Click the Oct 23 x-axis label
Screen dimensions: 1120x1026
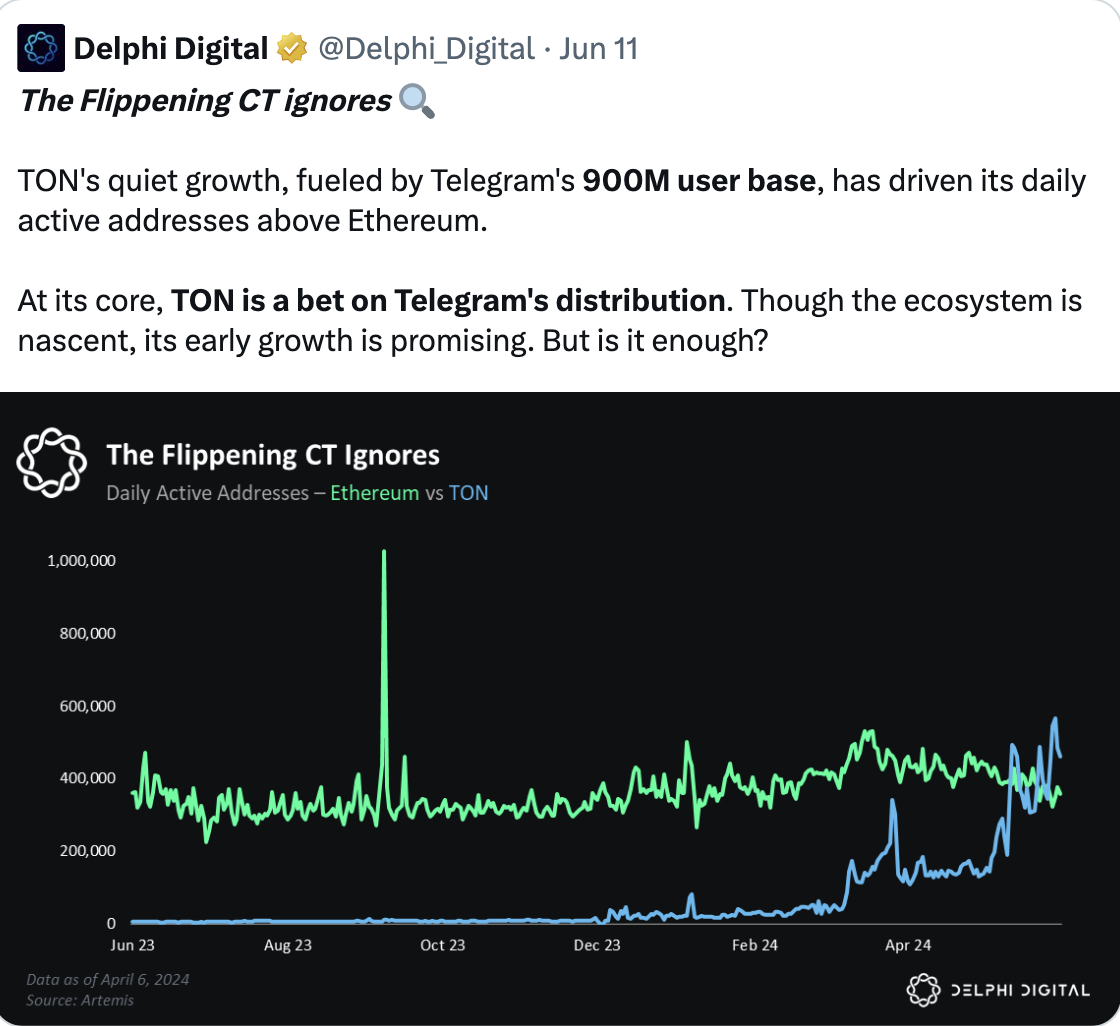pos(442,945)
